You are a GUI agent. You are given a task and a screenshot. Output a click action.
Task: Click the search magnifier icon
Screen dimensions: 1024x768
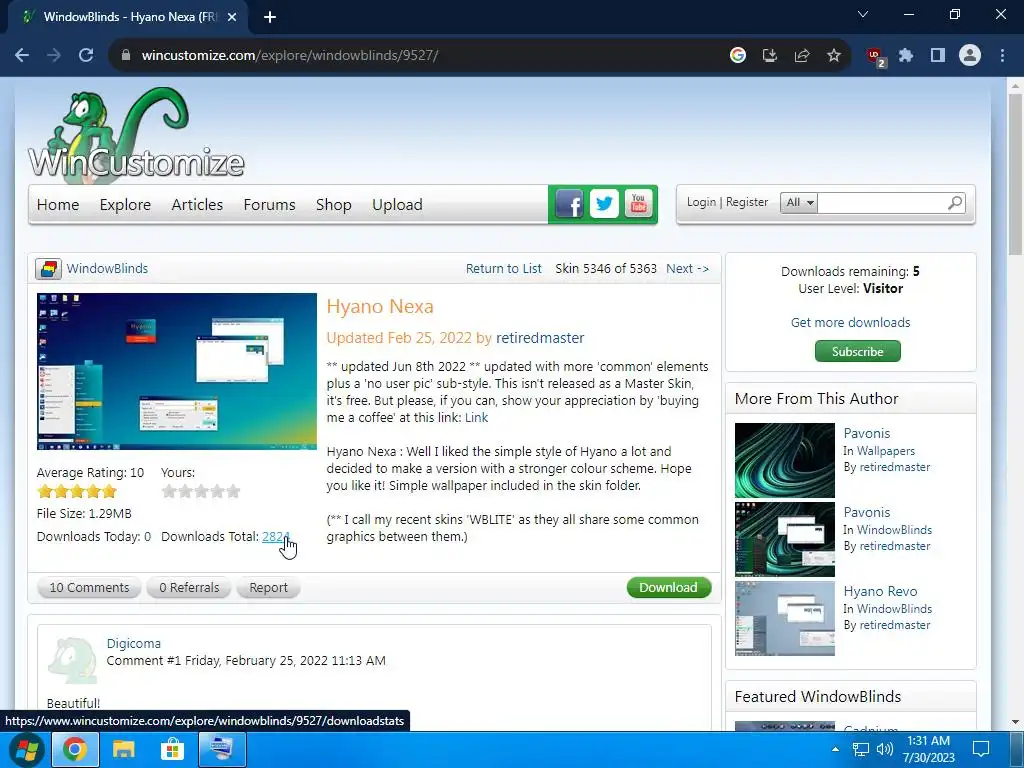tap(955, 202)
